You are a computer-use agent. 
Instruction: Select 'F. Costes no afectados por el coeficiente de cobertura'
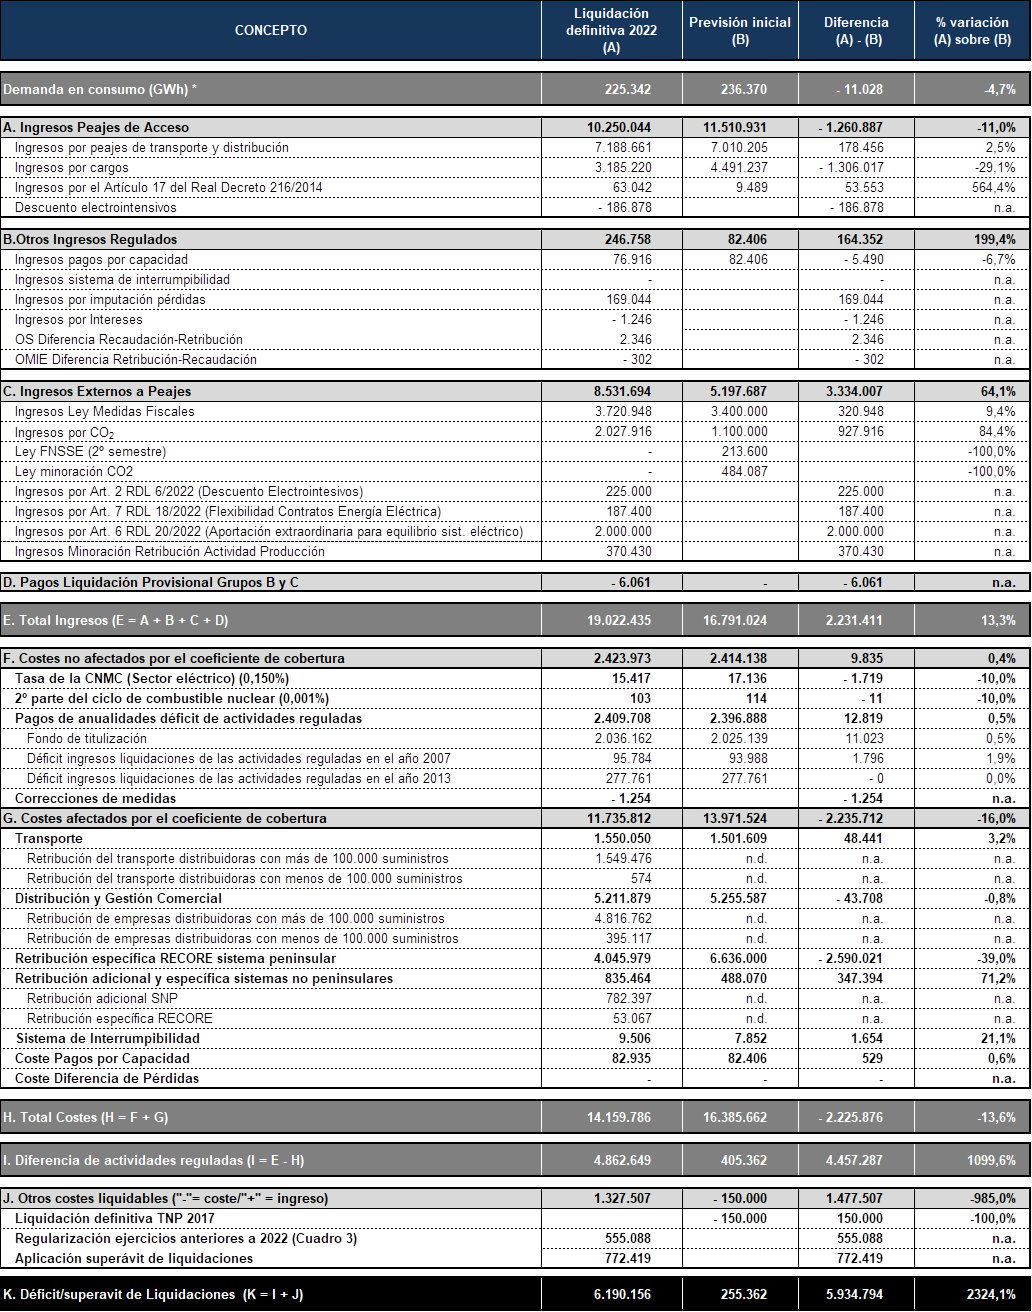(x=174, y=659)
